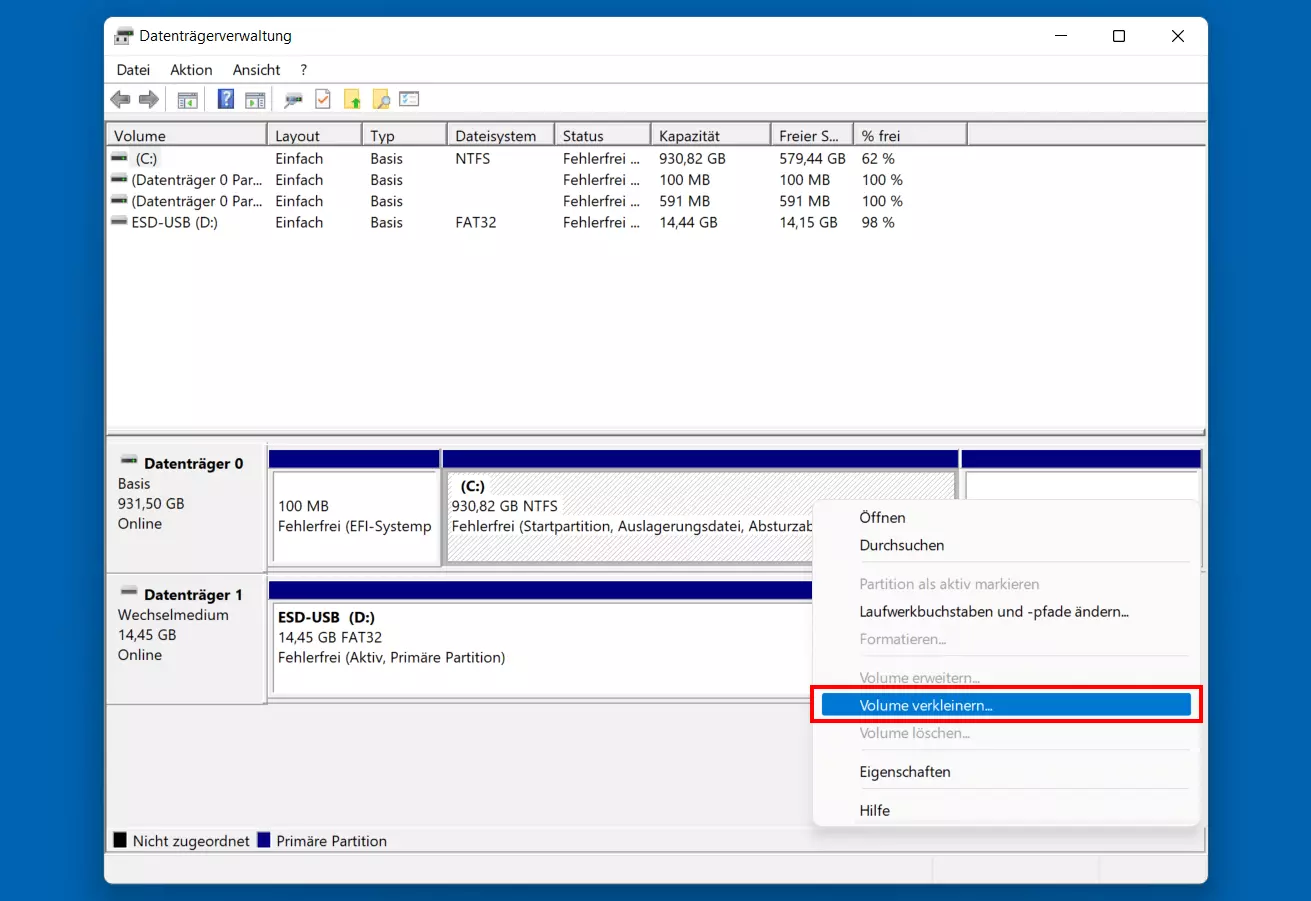Open the Ansicht menu

[x=256, y=70]
